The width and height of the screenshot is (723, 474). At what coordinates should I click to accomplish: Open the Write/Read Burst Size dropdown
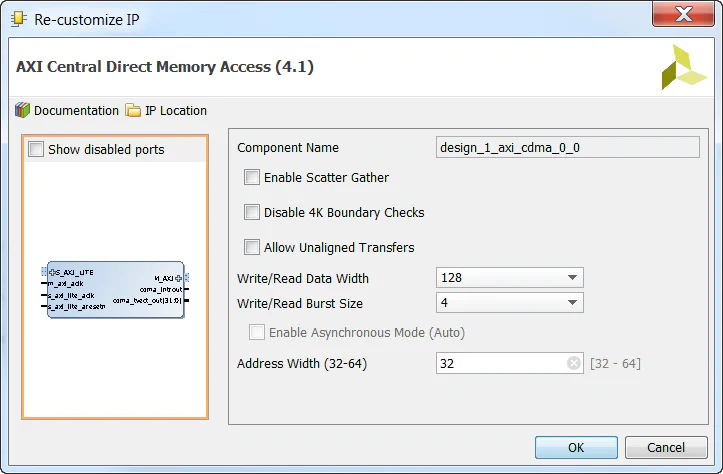coord(510,302)
